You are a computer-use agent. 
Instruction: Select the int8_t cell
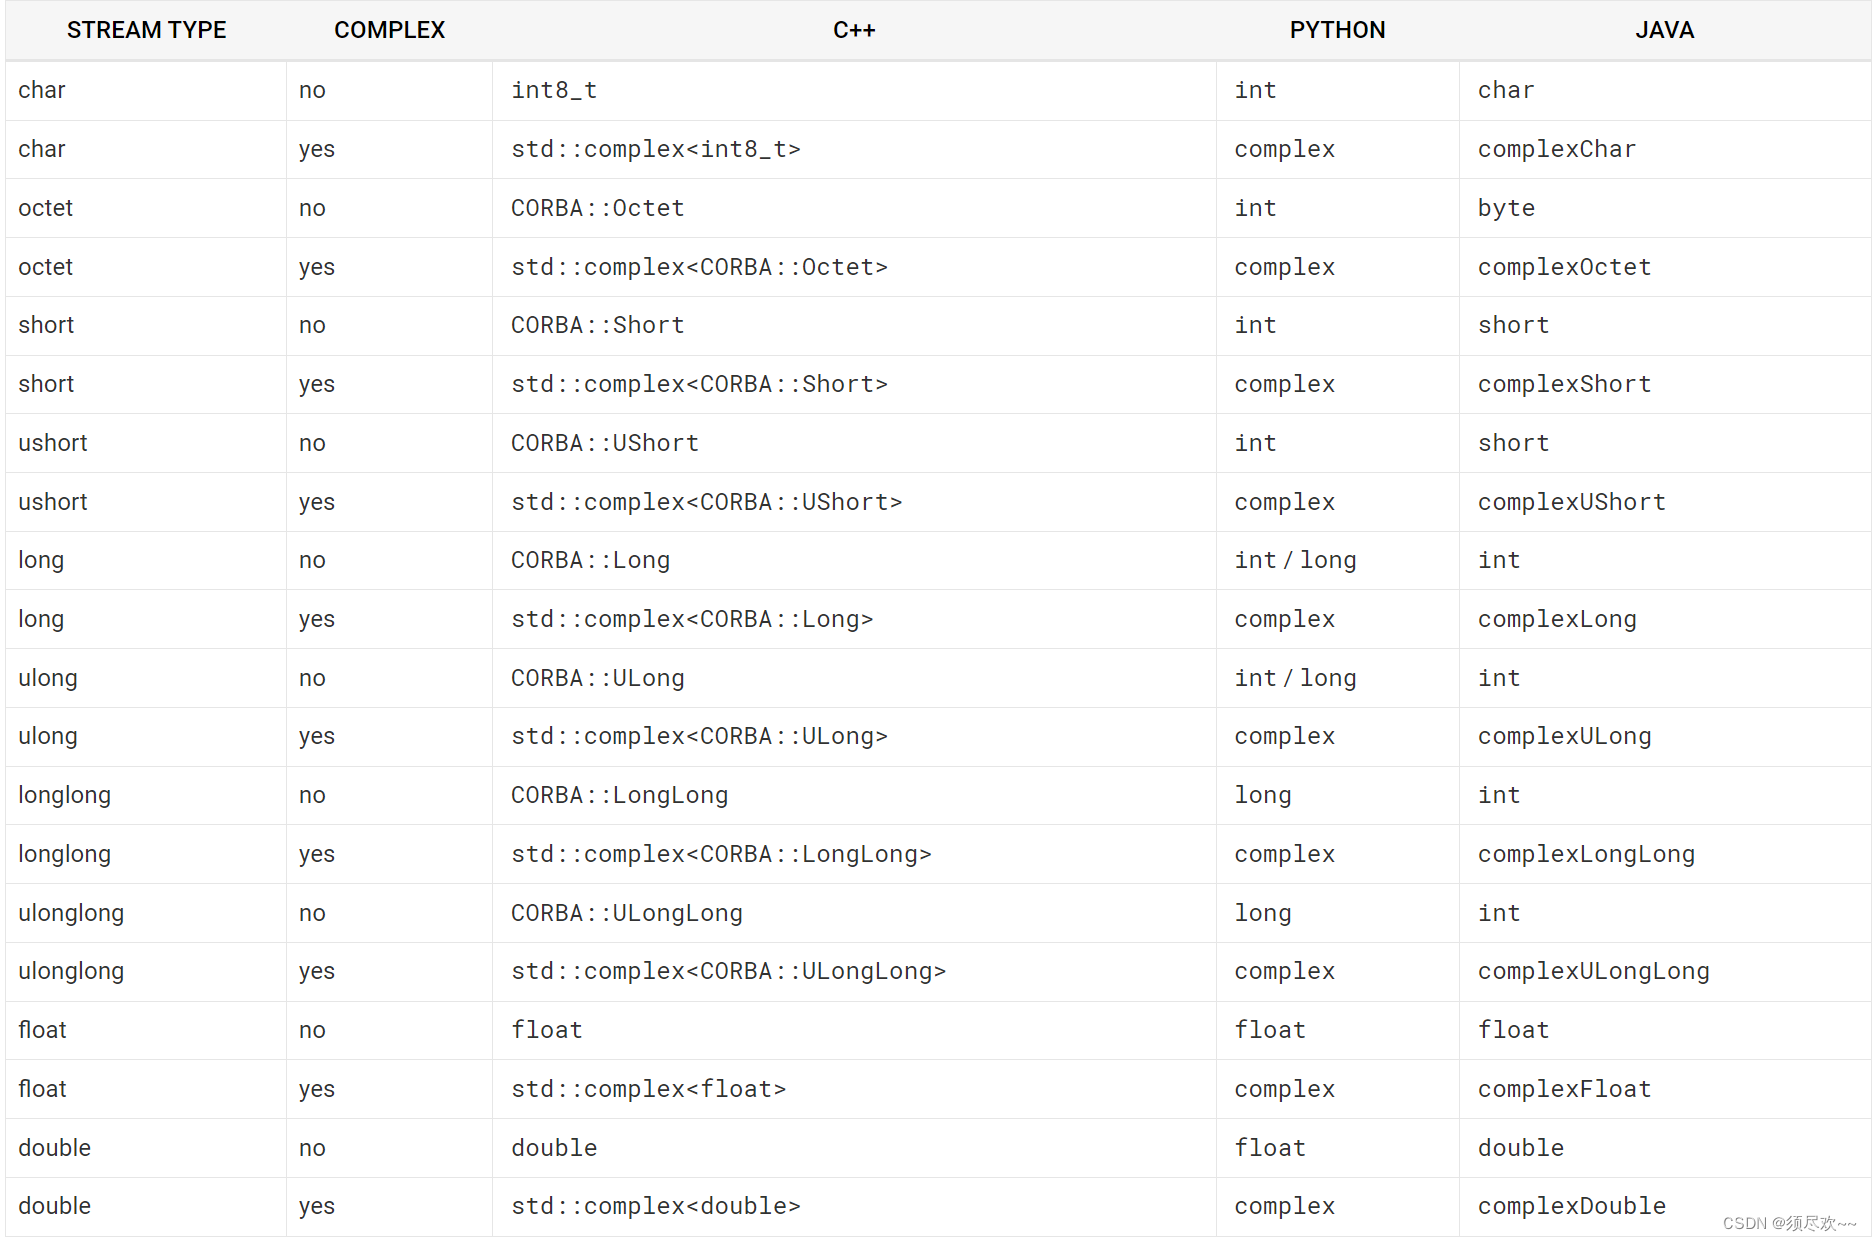point(554,90)
